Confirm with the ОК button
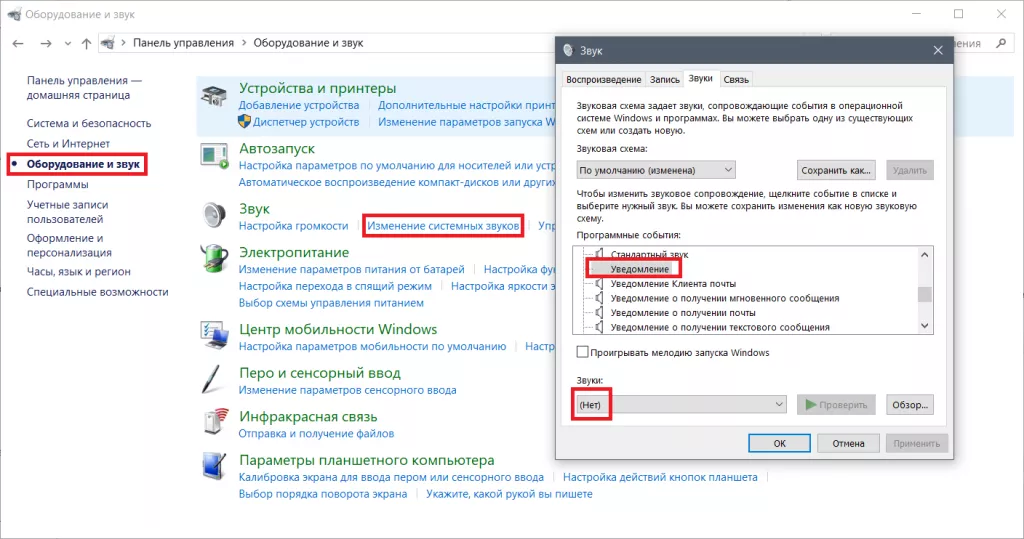This screenshot has width=1024, height=539. pyautogui.click(x=780, y=443)
